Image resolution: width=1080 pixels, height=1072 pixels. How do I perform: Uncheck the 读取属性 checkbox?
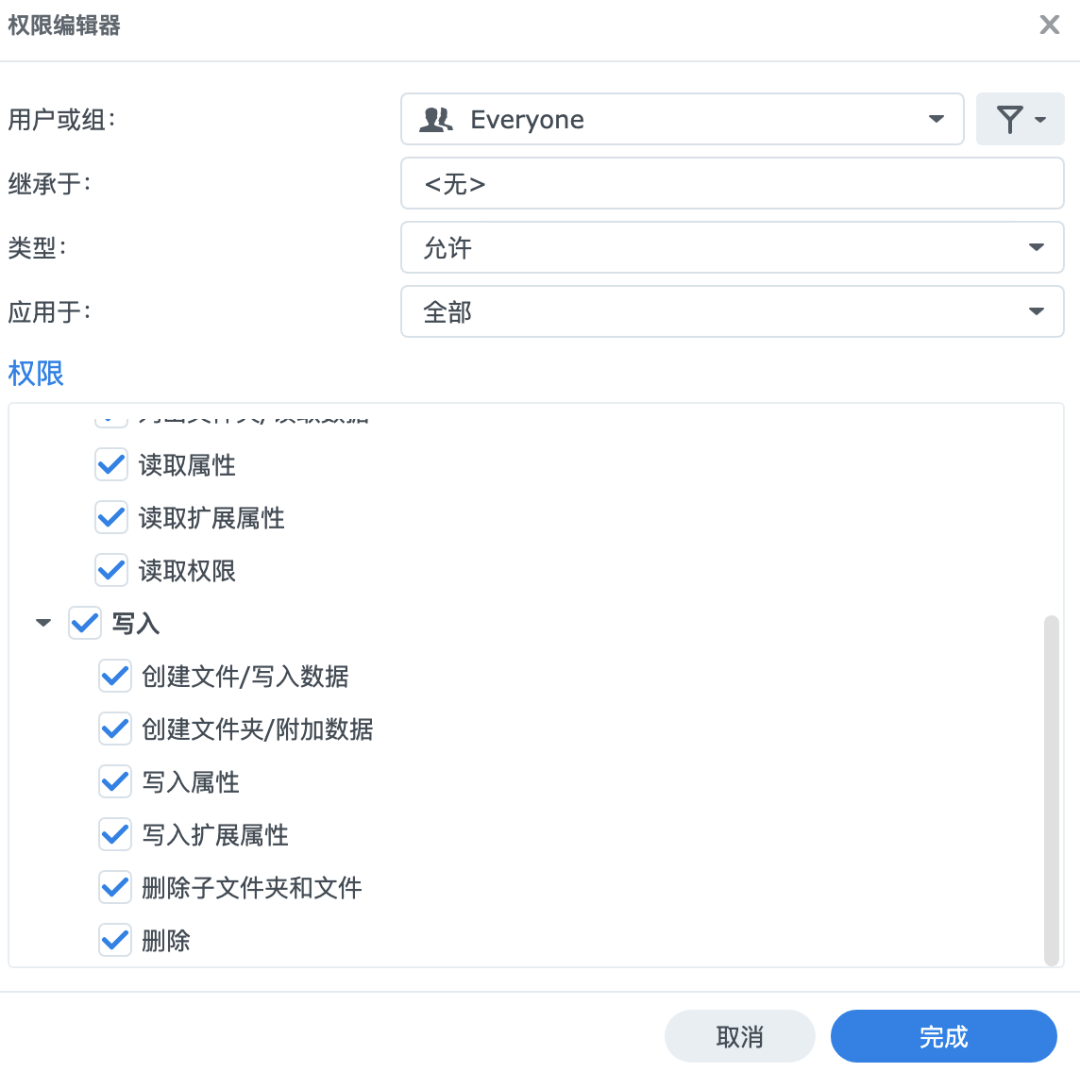click(x=111, y=465)
